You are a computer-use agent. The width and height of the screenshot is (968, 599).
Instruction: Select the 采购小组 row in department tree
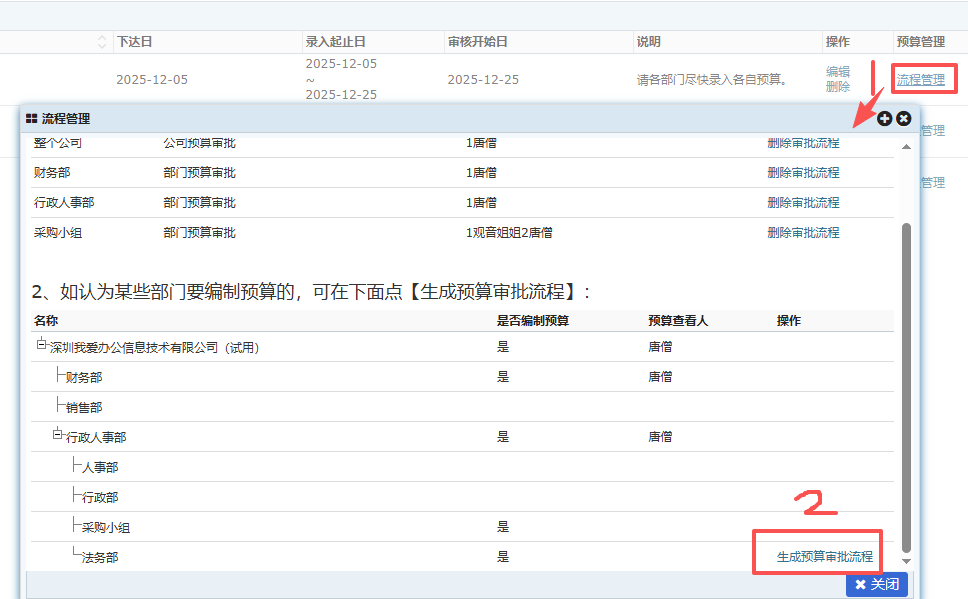106,527
